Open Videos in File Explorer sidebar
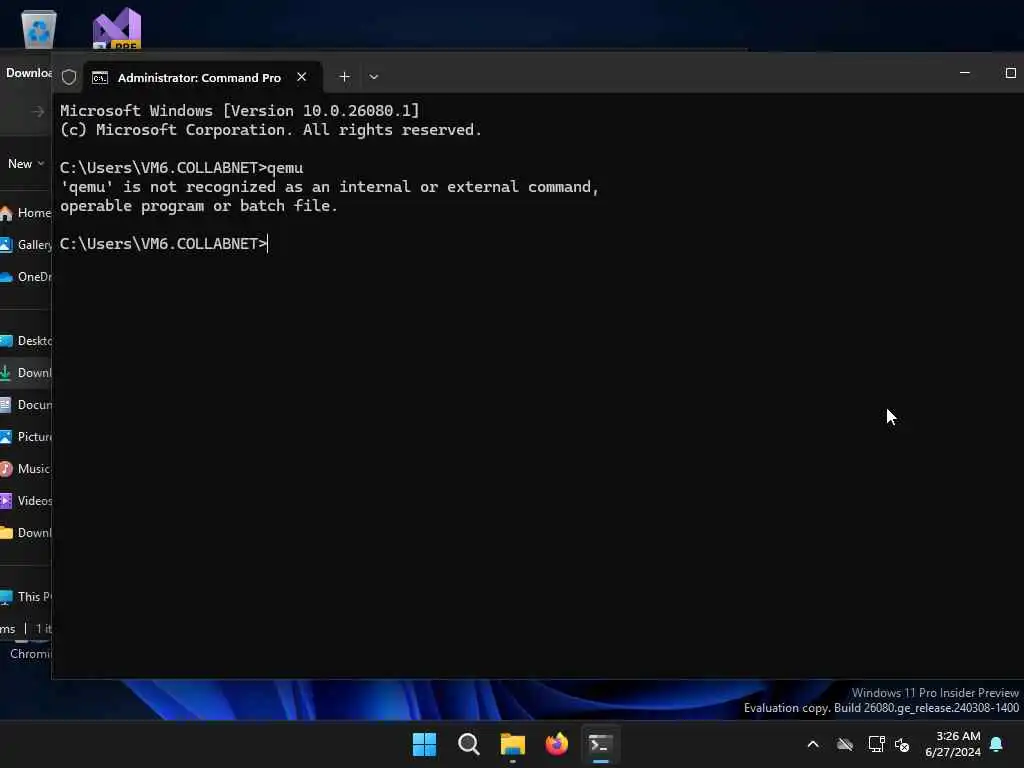 (26, 501)
